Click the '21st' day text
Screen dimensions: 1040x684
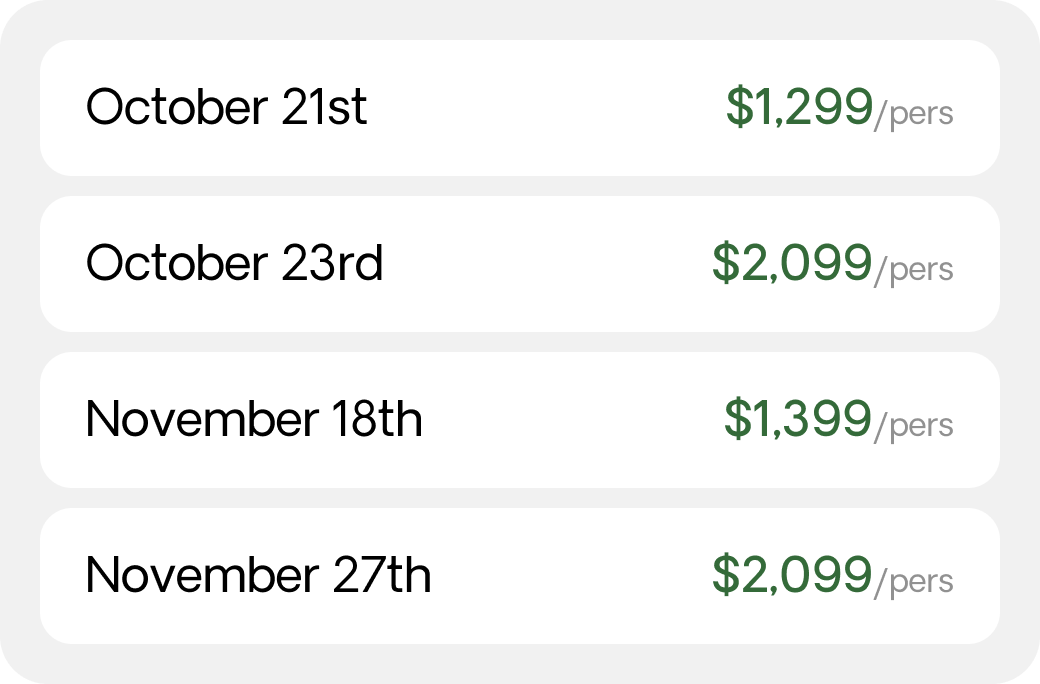(x=324, y=107)
